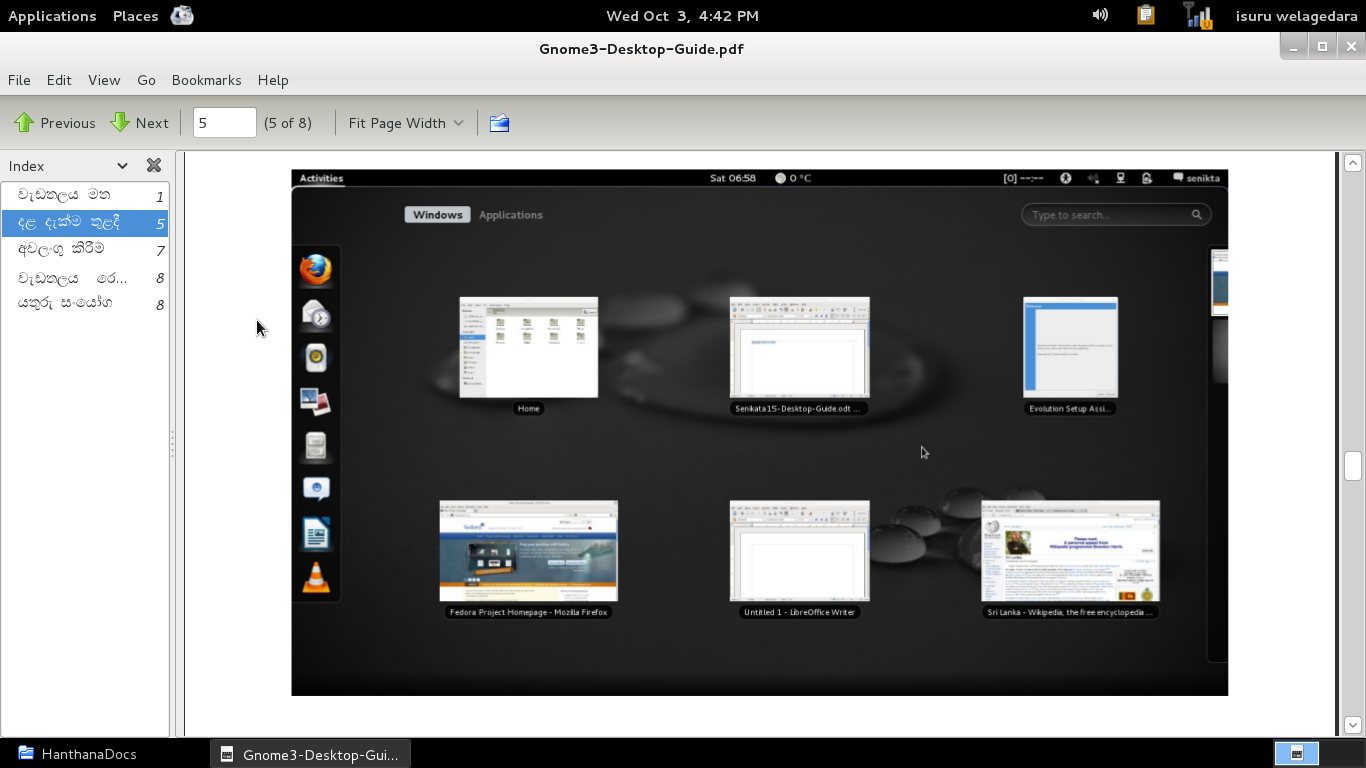Open the file browser icon in toolbar

click(x=500, y=123)
